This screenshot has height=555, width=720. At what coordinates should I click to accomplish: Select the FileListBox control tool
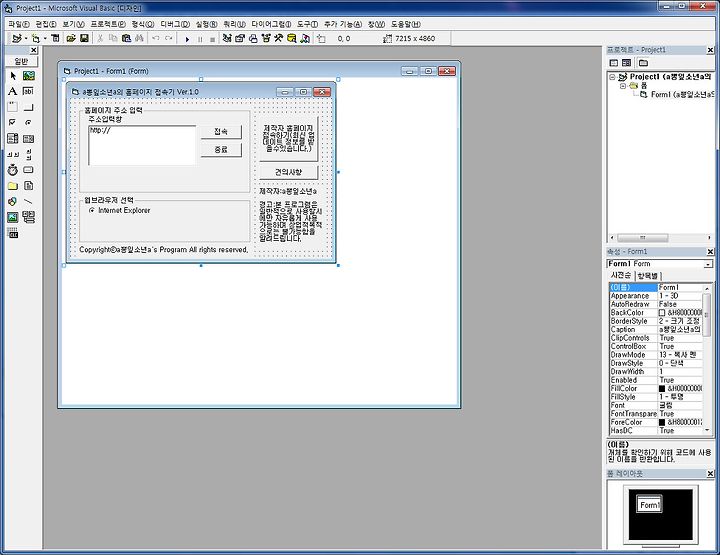pyautogui.click(x=28, y=185)
